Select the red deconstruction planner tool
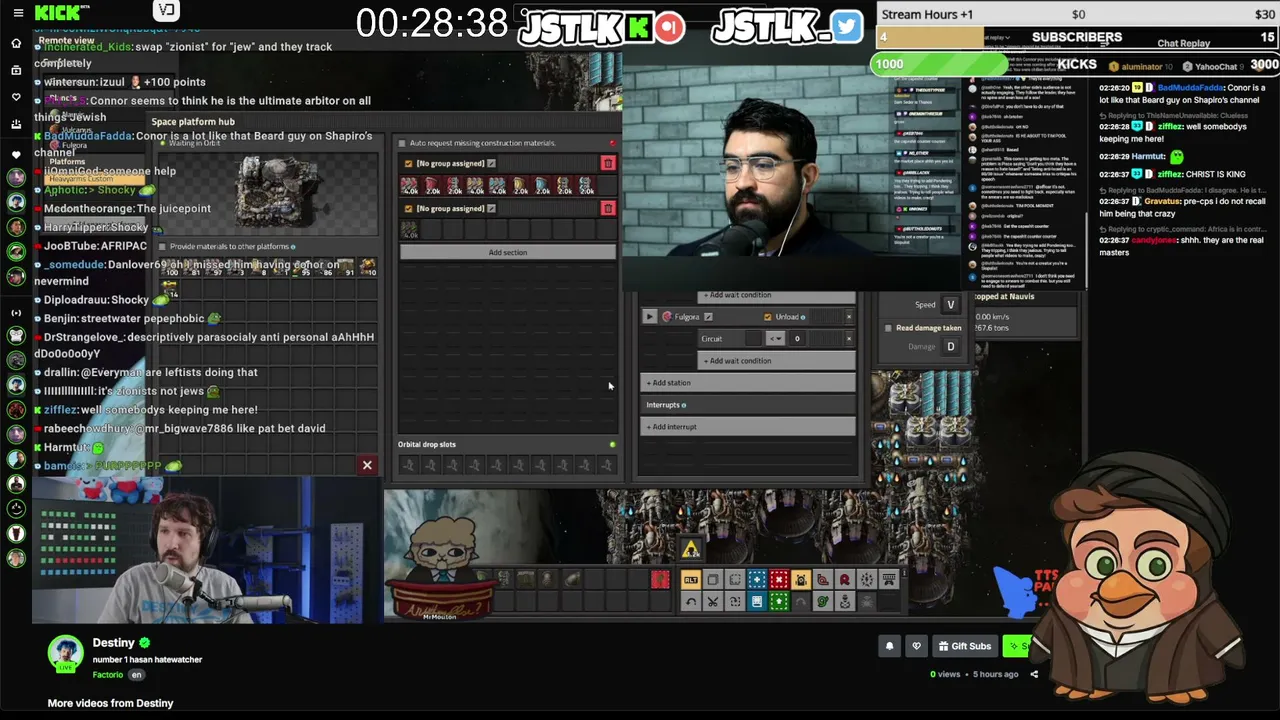 pyautogui.click(x=779, y=580)
